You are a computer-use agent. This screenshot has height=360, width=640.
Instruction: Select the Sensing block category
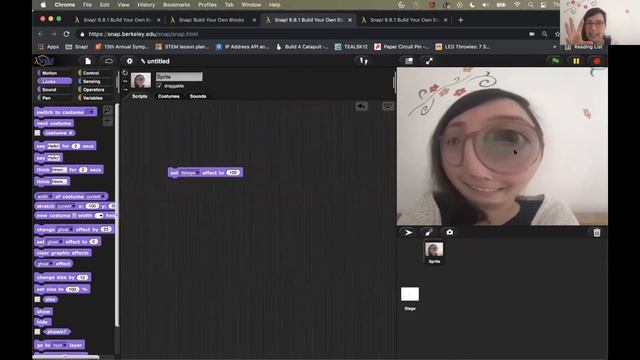coord(95,81)
